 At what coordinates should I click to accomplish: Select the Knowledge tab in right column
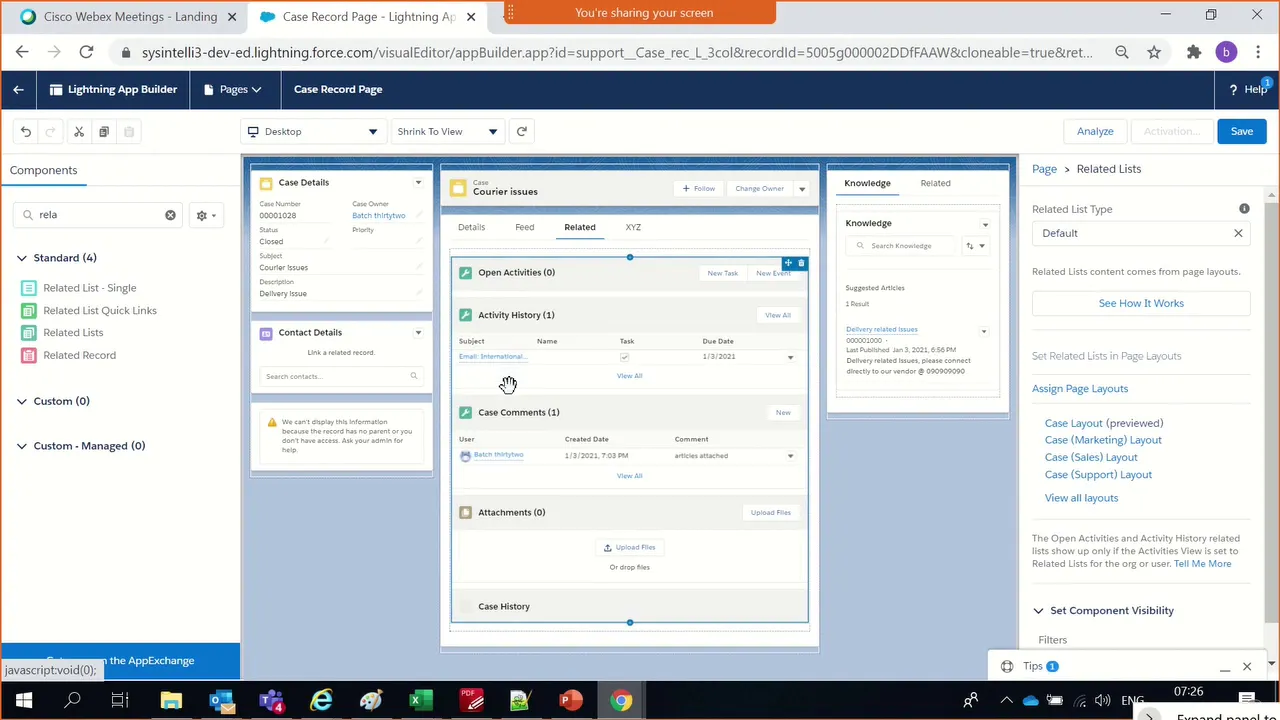coord(867,183)
